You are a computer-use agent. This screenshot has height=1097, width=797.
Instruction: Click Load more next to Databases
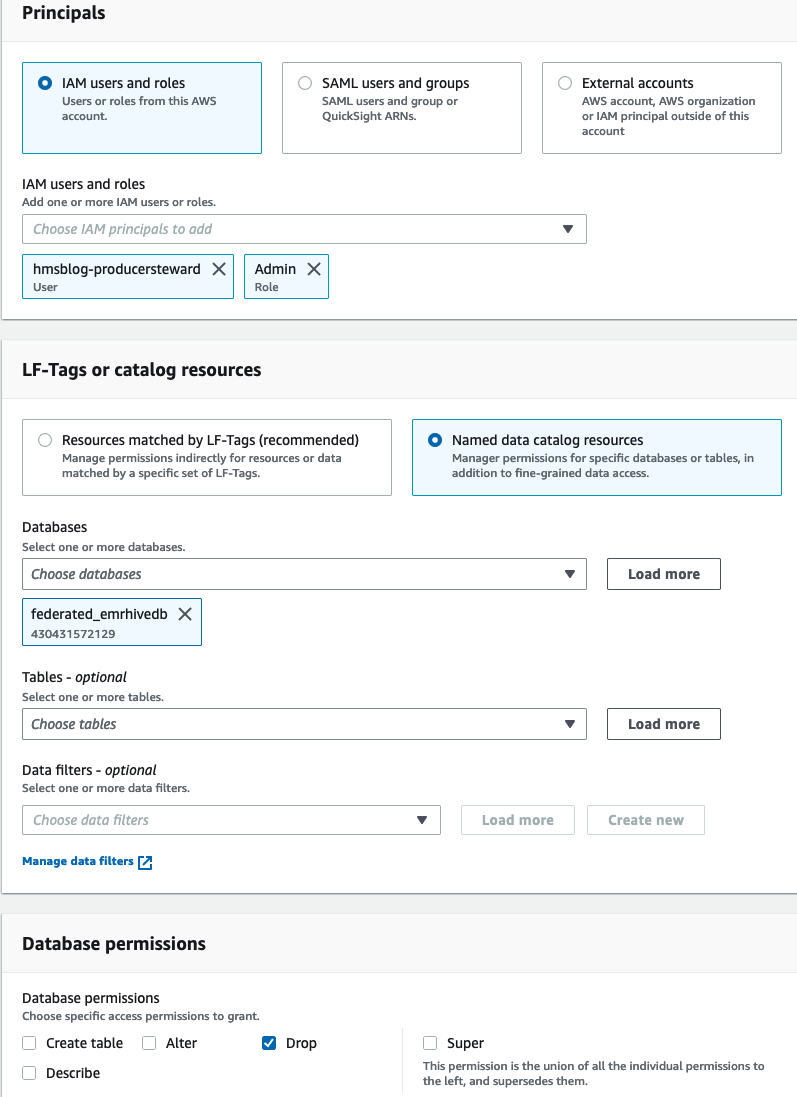click(664, 574)
